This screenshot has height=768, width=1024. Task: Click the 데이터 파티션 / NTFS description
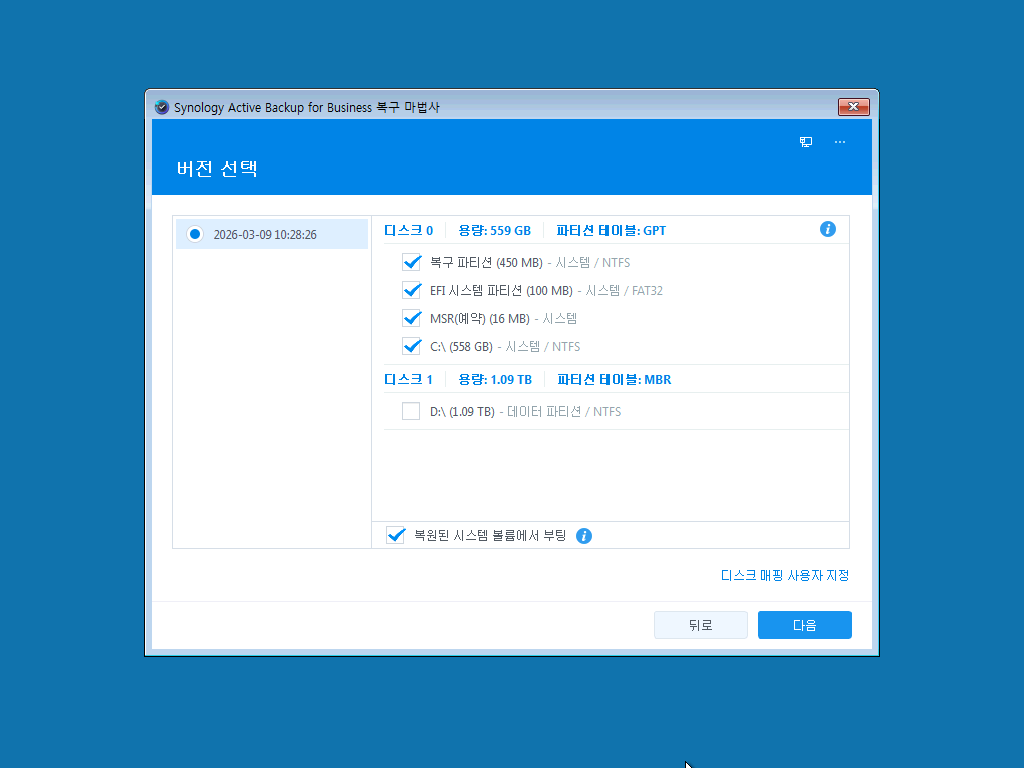(x=564, y=411)
